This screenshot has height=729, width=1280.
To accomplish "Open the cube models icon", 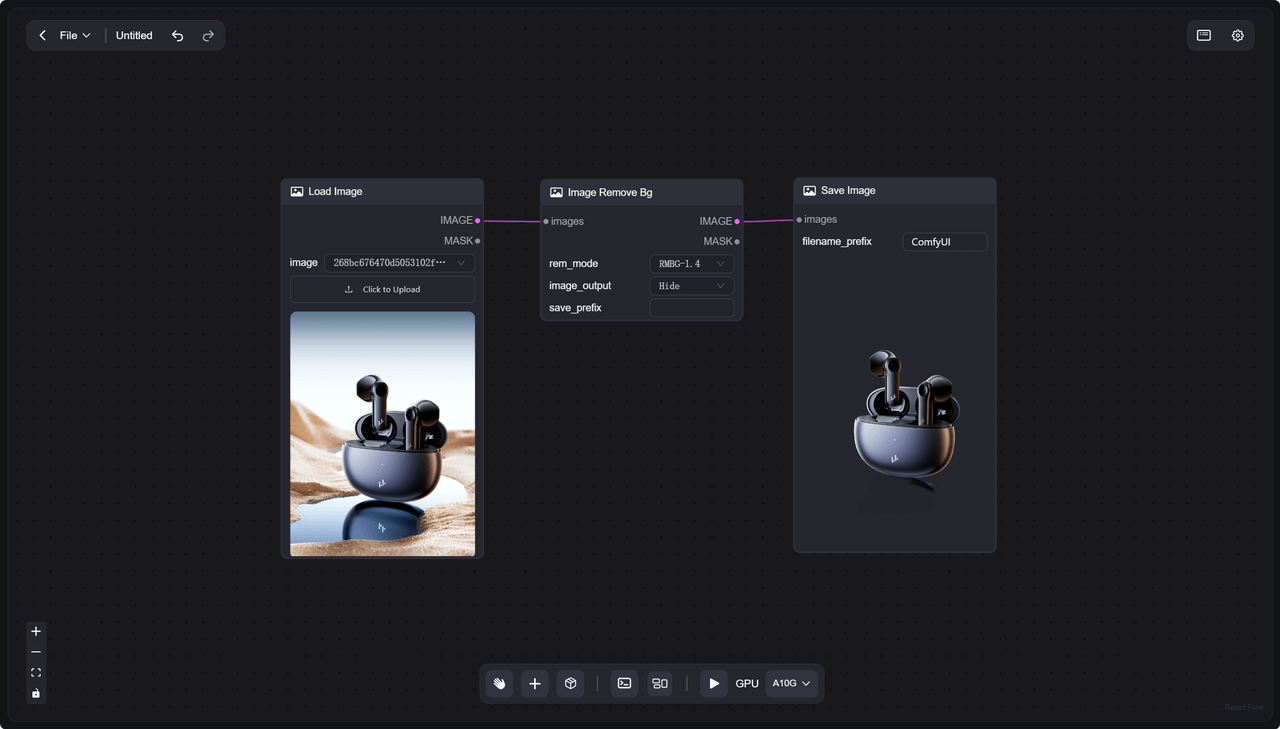I will [570, 684].
